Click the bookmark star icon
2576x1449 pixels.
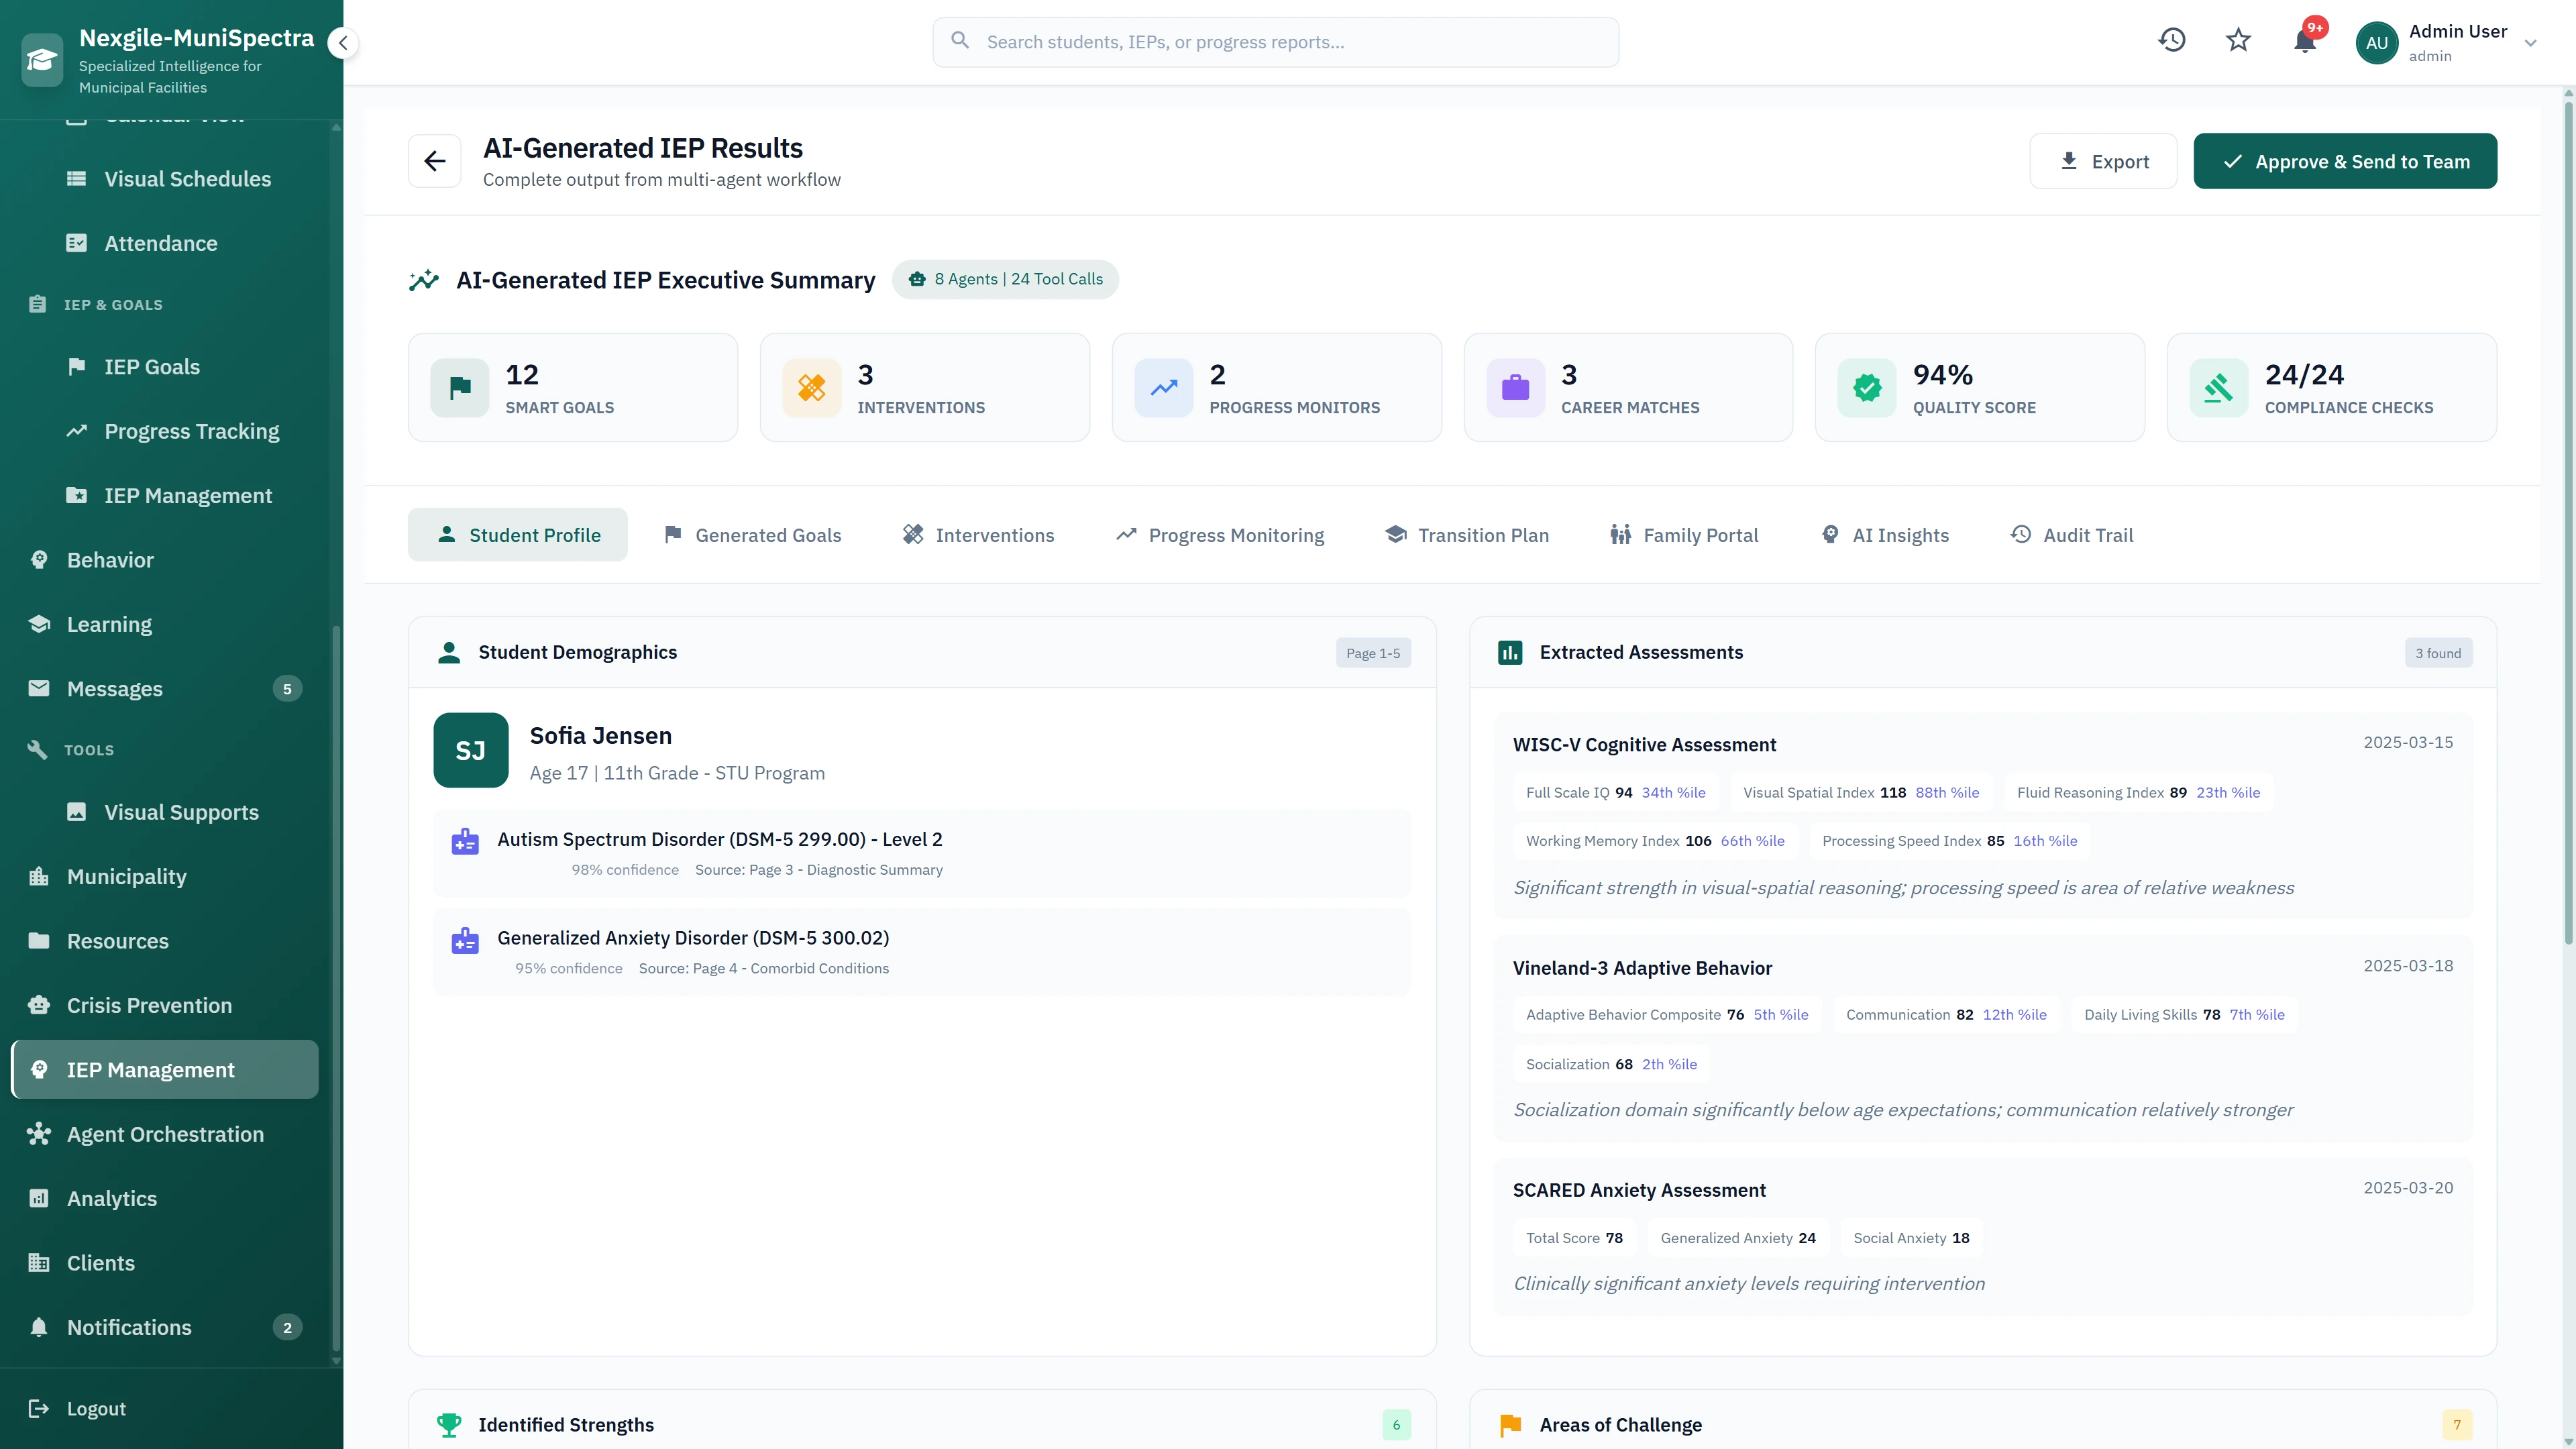pyautogui.click(x=2238, y=40)
